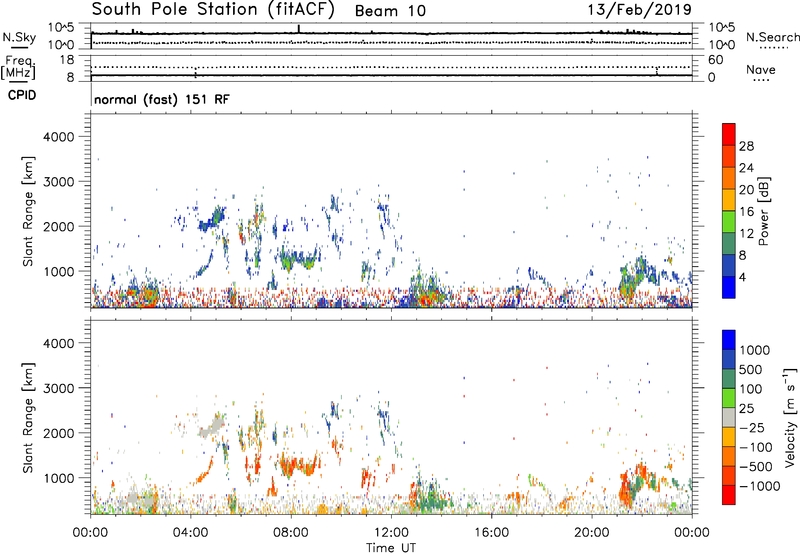Select the -1000 label on Velocity colorbar

tap(759, 486)
